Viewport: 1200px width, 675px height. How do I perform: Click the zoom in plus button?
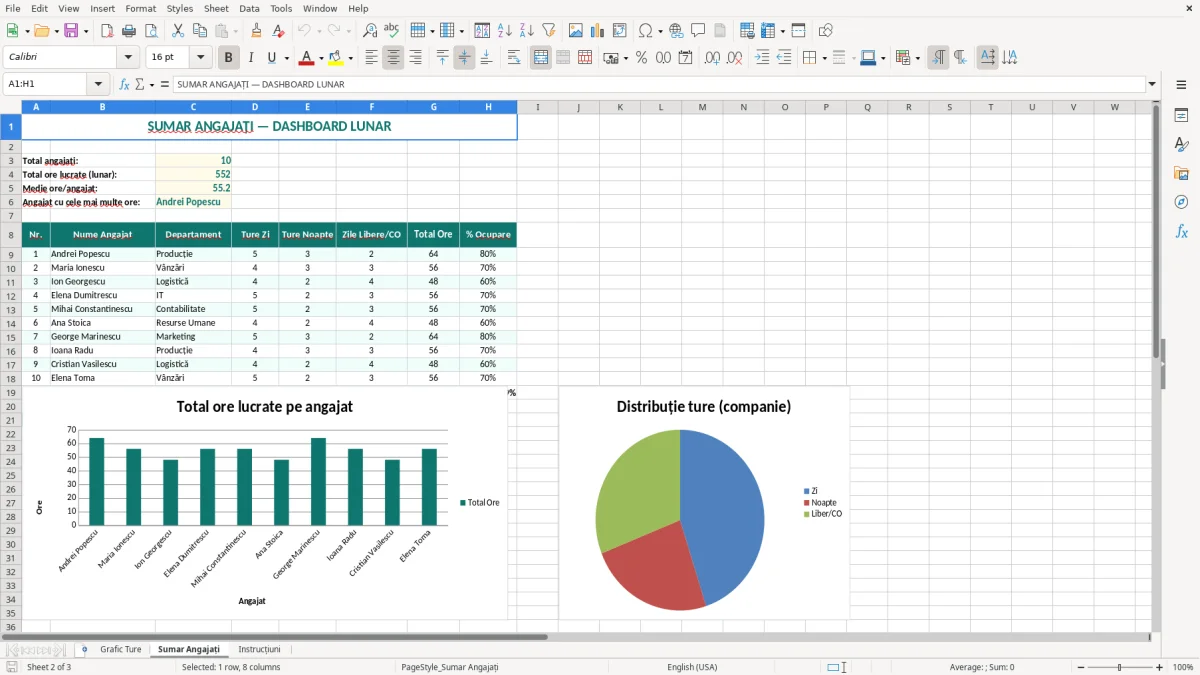point(1160,667)
